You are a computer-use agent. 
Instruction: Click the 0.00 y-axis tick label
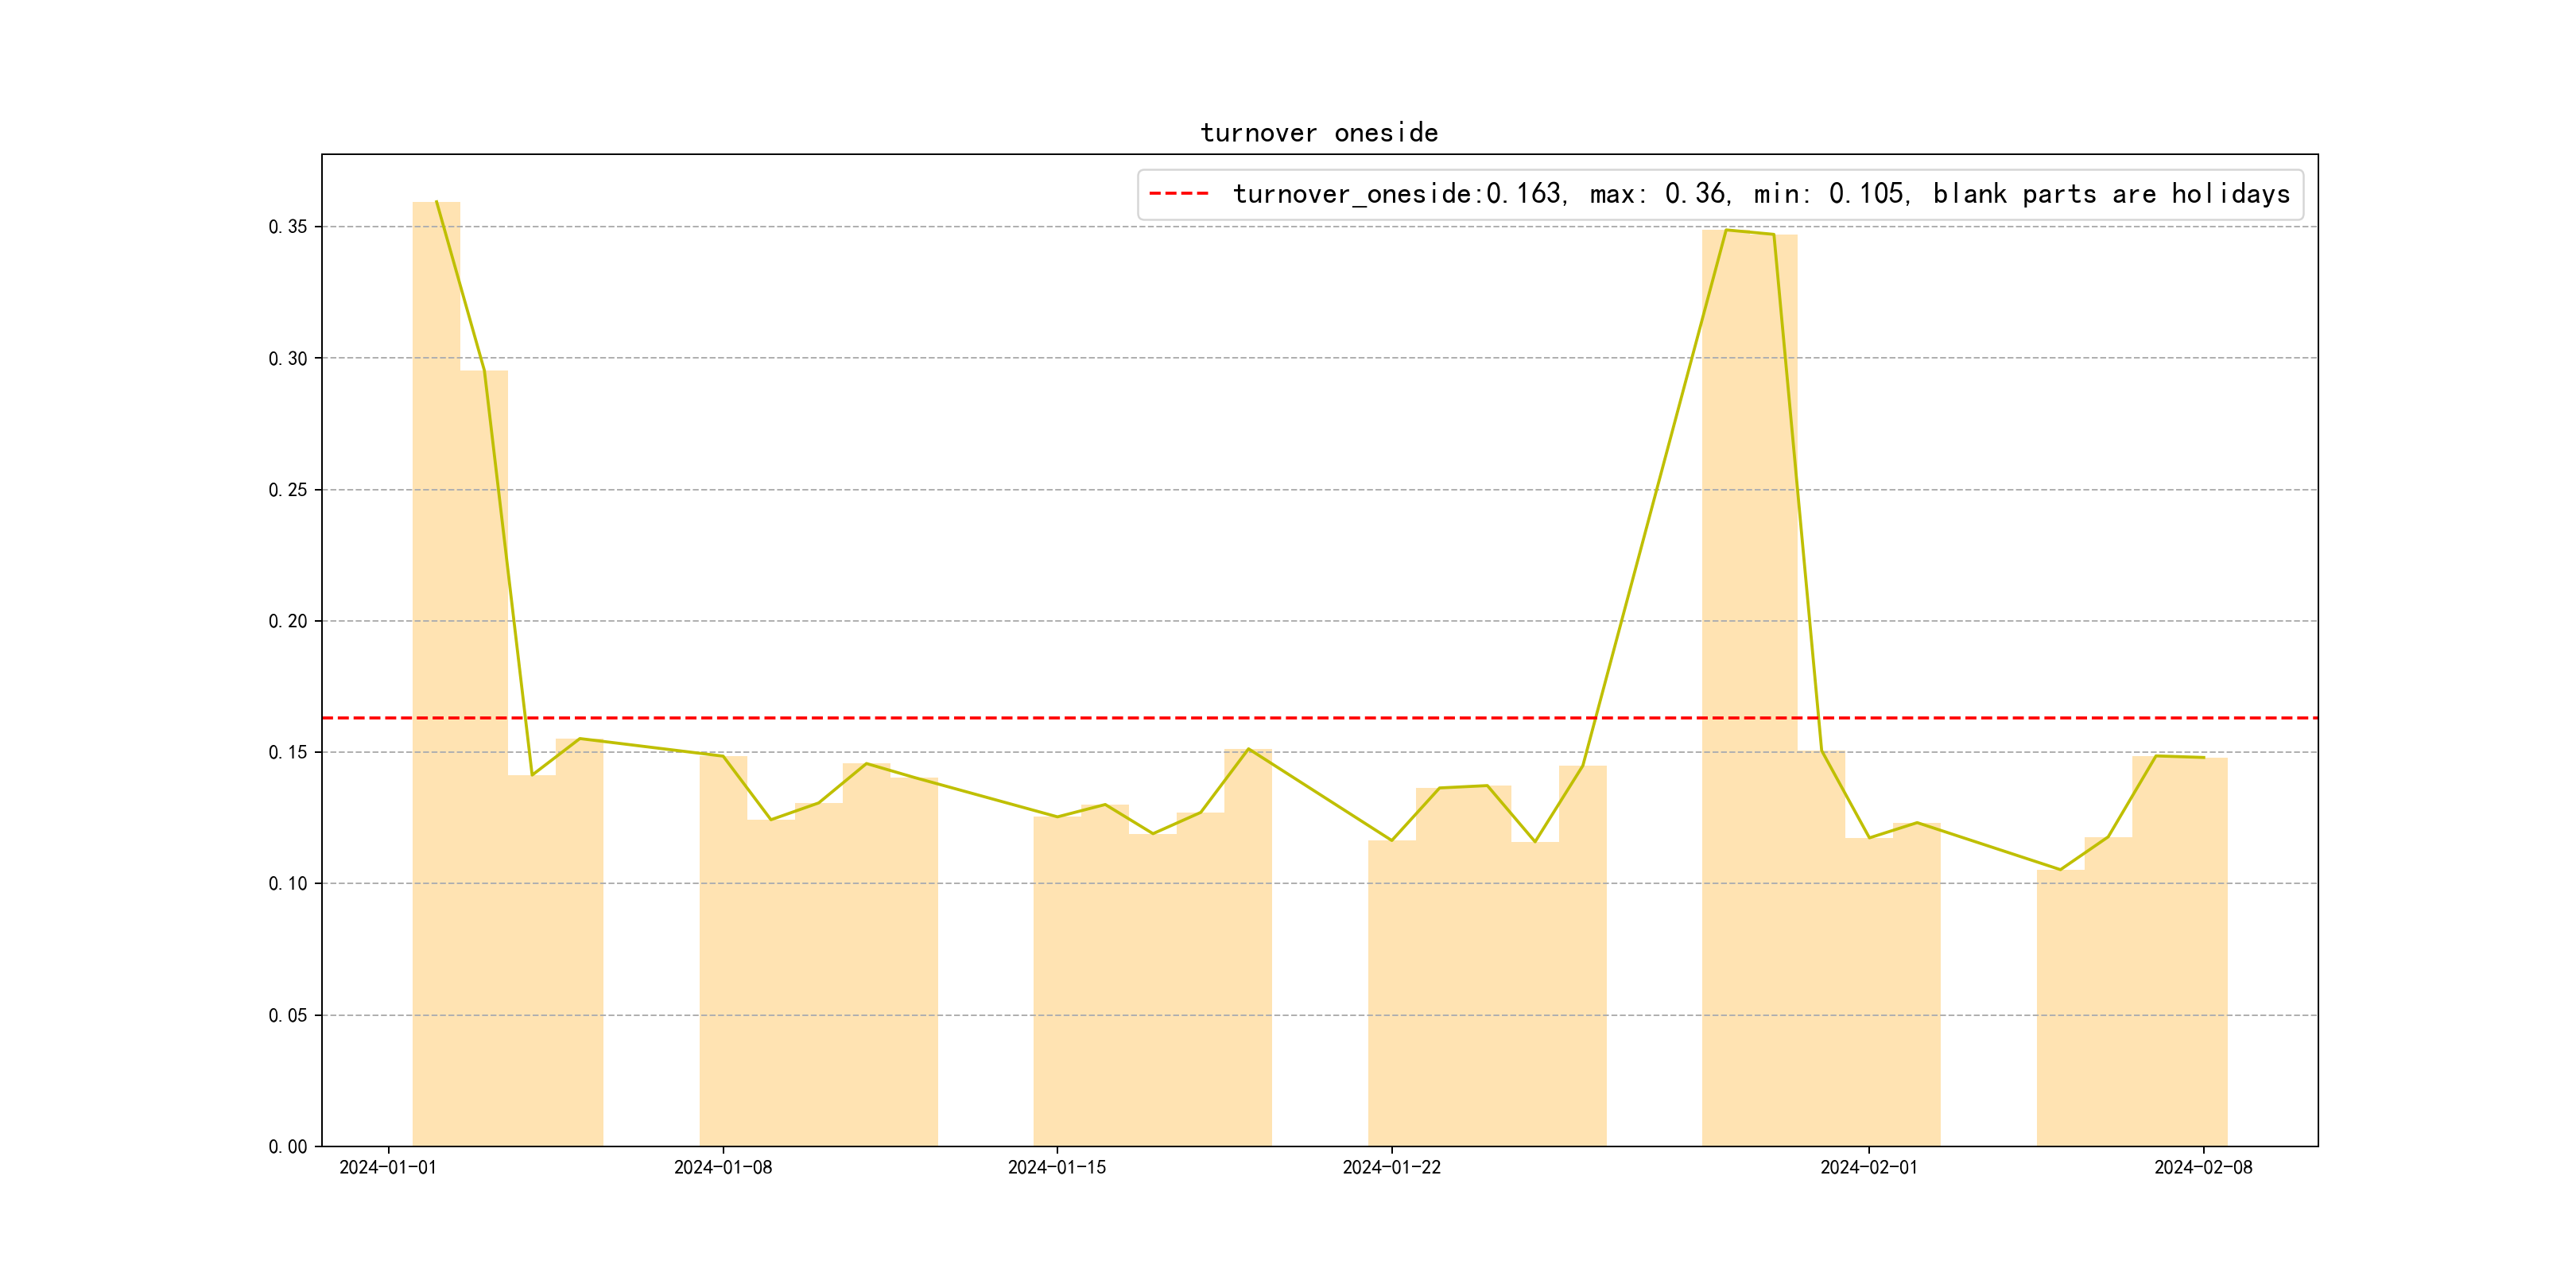(288, 1147)
